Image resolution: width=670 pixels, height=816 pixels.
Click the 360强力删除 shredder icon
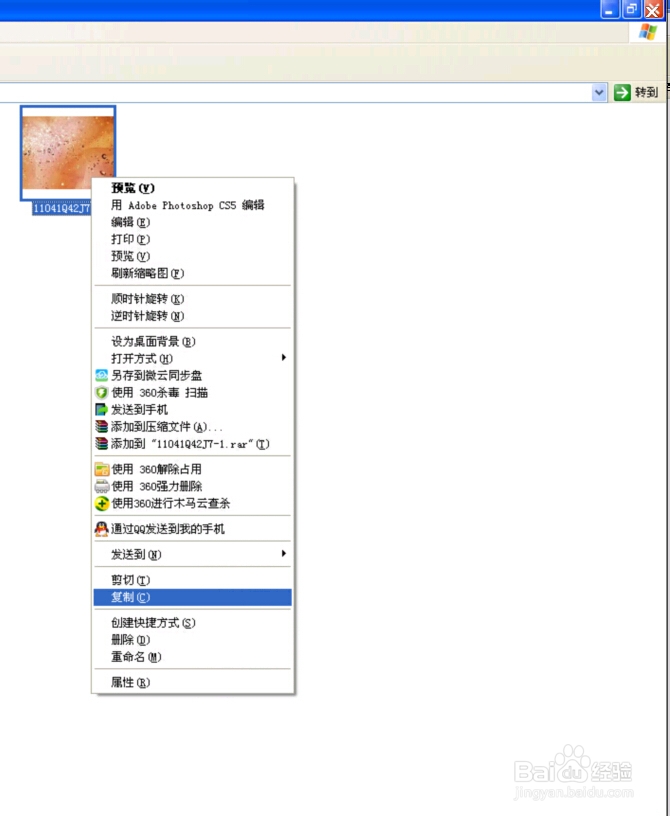point(102,487)
